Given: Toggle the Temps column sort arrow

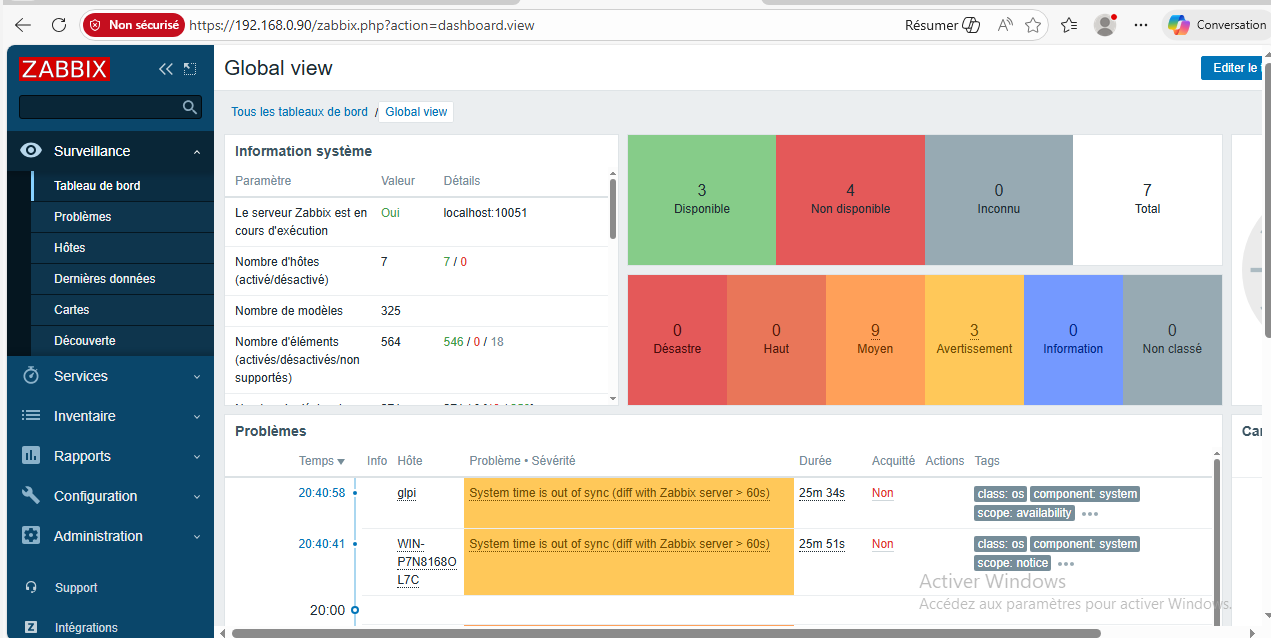Looking at the screenshot, I should point(343,460).
